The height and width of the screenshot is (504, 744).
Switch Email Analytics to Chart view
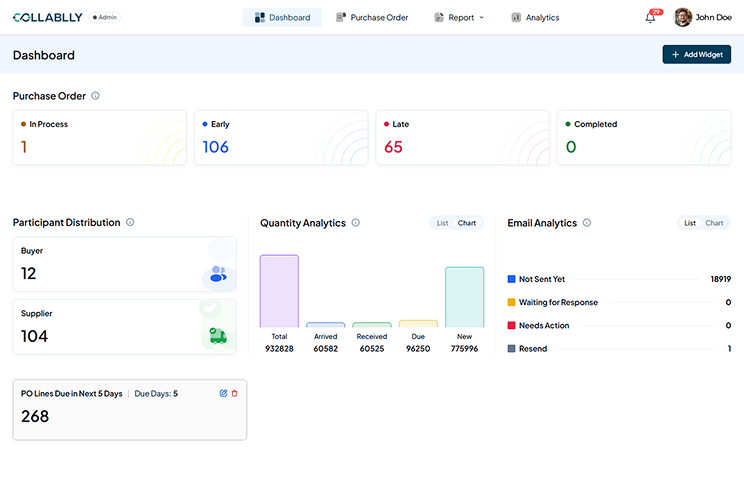(714, 223)
